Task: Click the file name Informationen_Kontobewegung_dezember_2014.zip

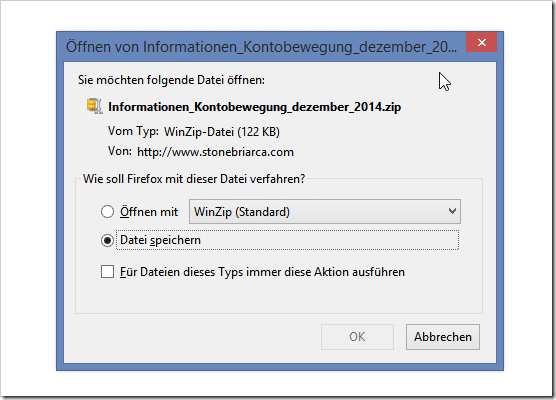Action: point(255,107)
